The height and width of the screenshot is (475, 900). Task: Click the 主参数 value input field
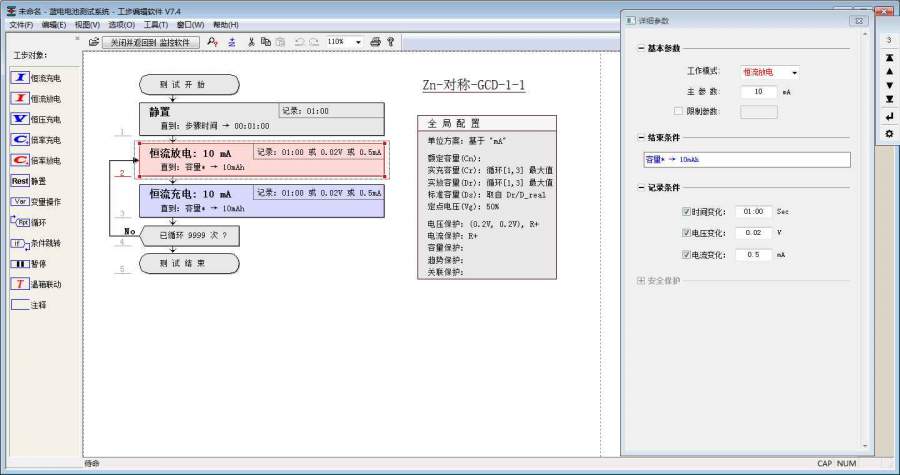[x=758, y=92]
